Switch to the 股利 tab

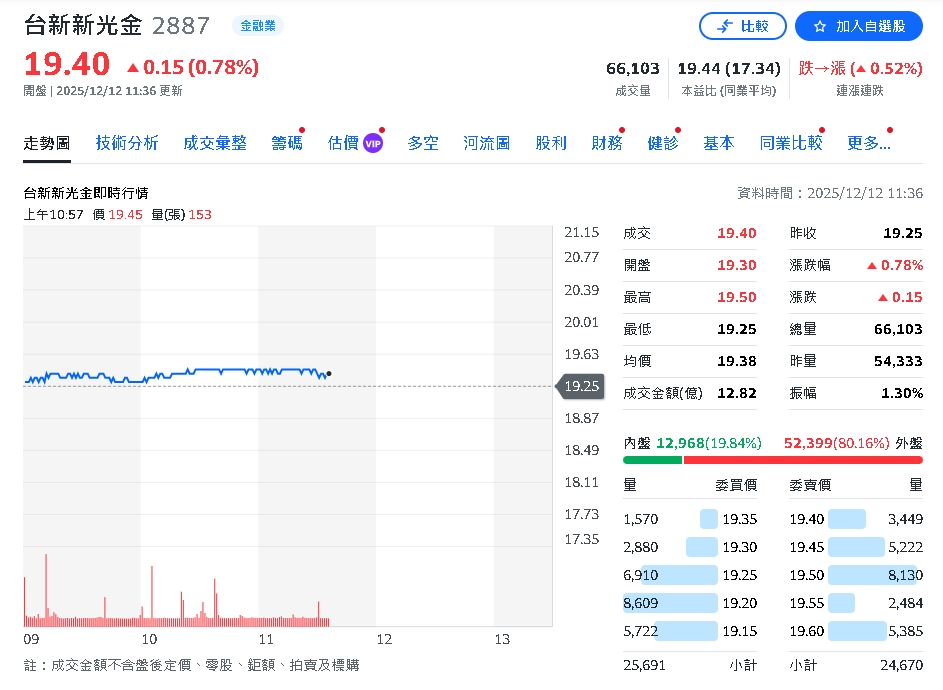point(551,142)
